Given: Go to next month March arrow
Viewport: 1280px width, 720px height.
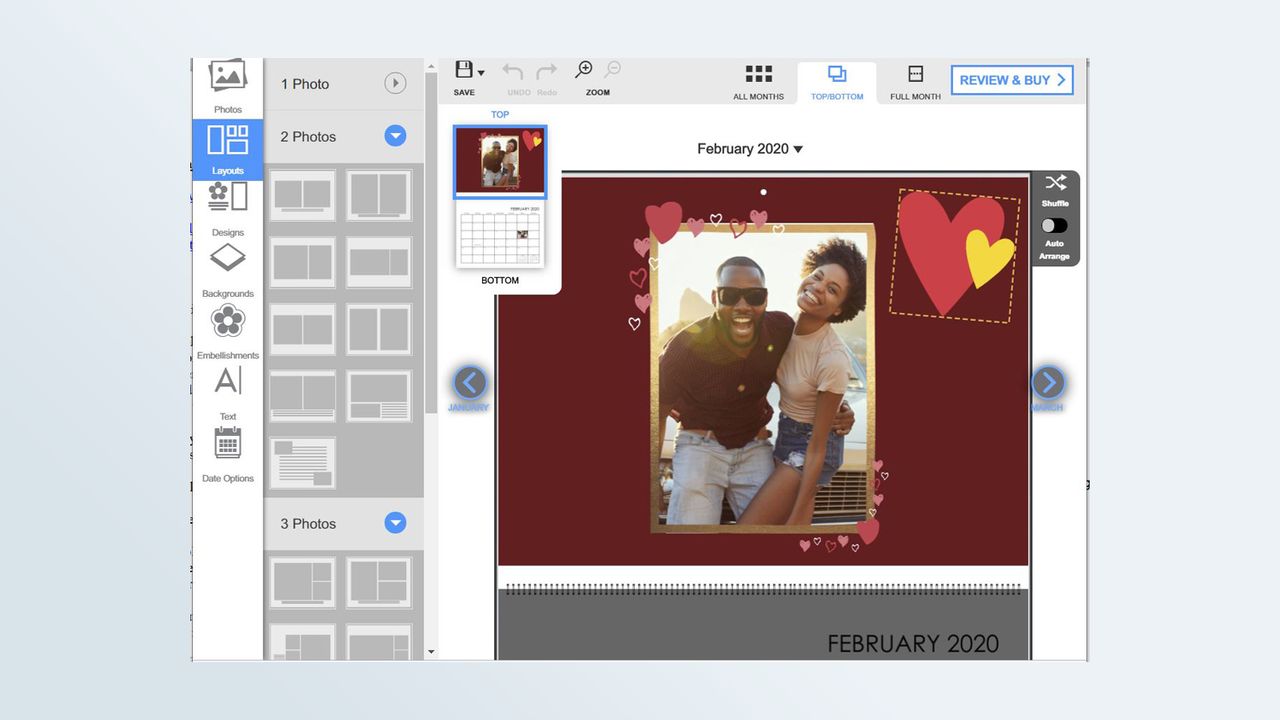Looking at the screenshot, I should 1047,382.
